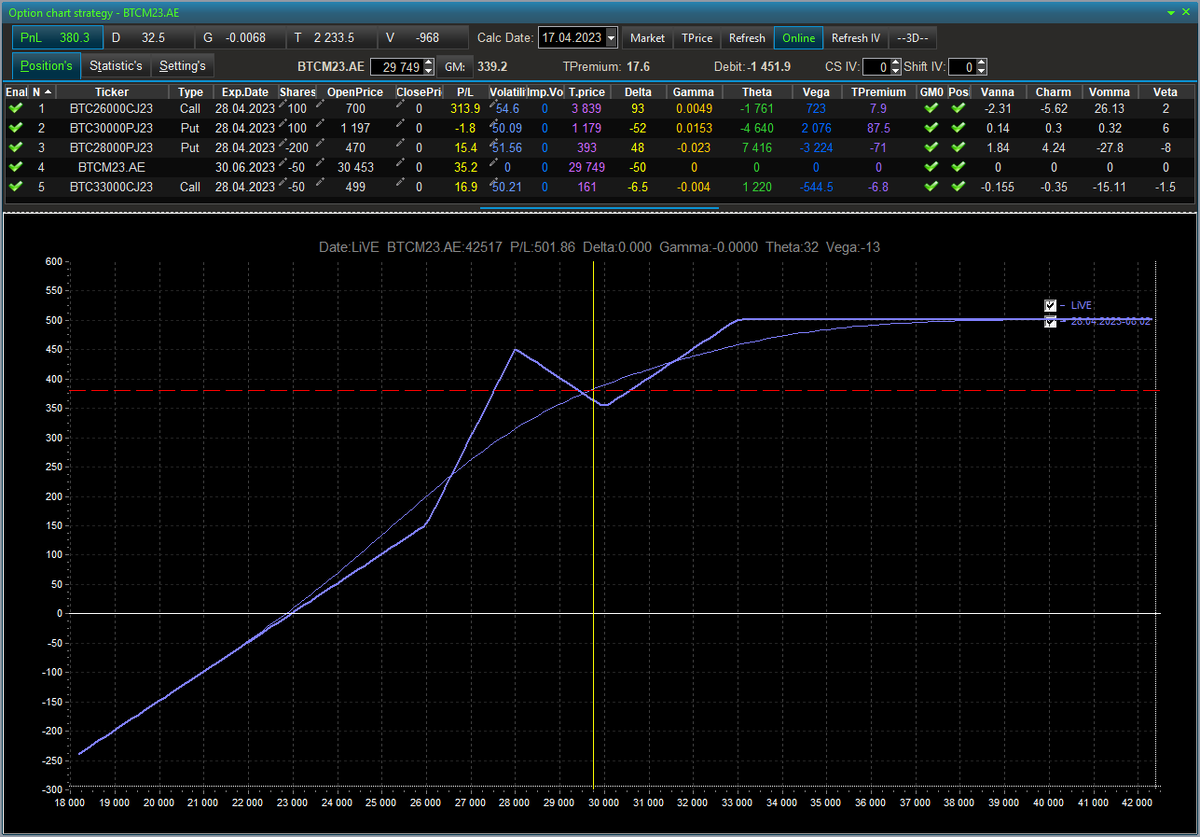
Task: Edit ClosePrice pencil for BTC28000PJ23 row
Action: (400, 142)
